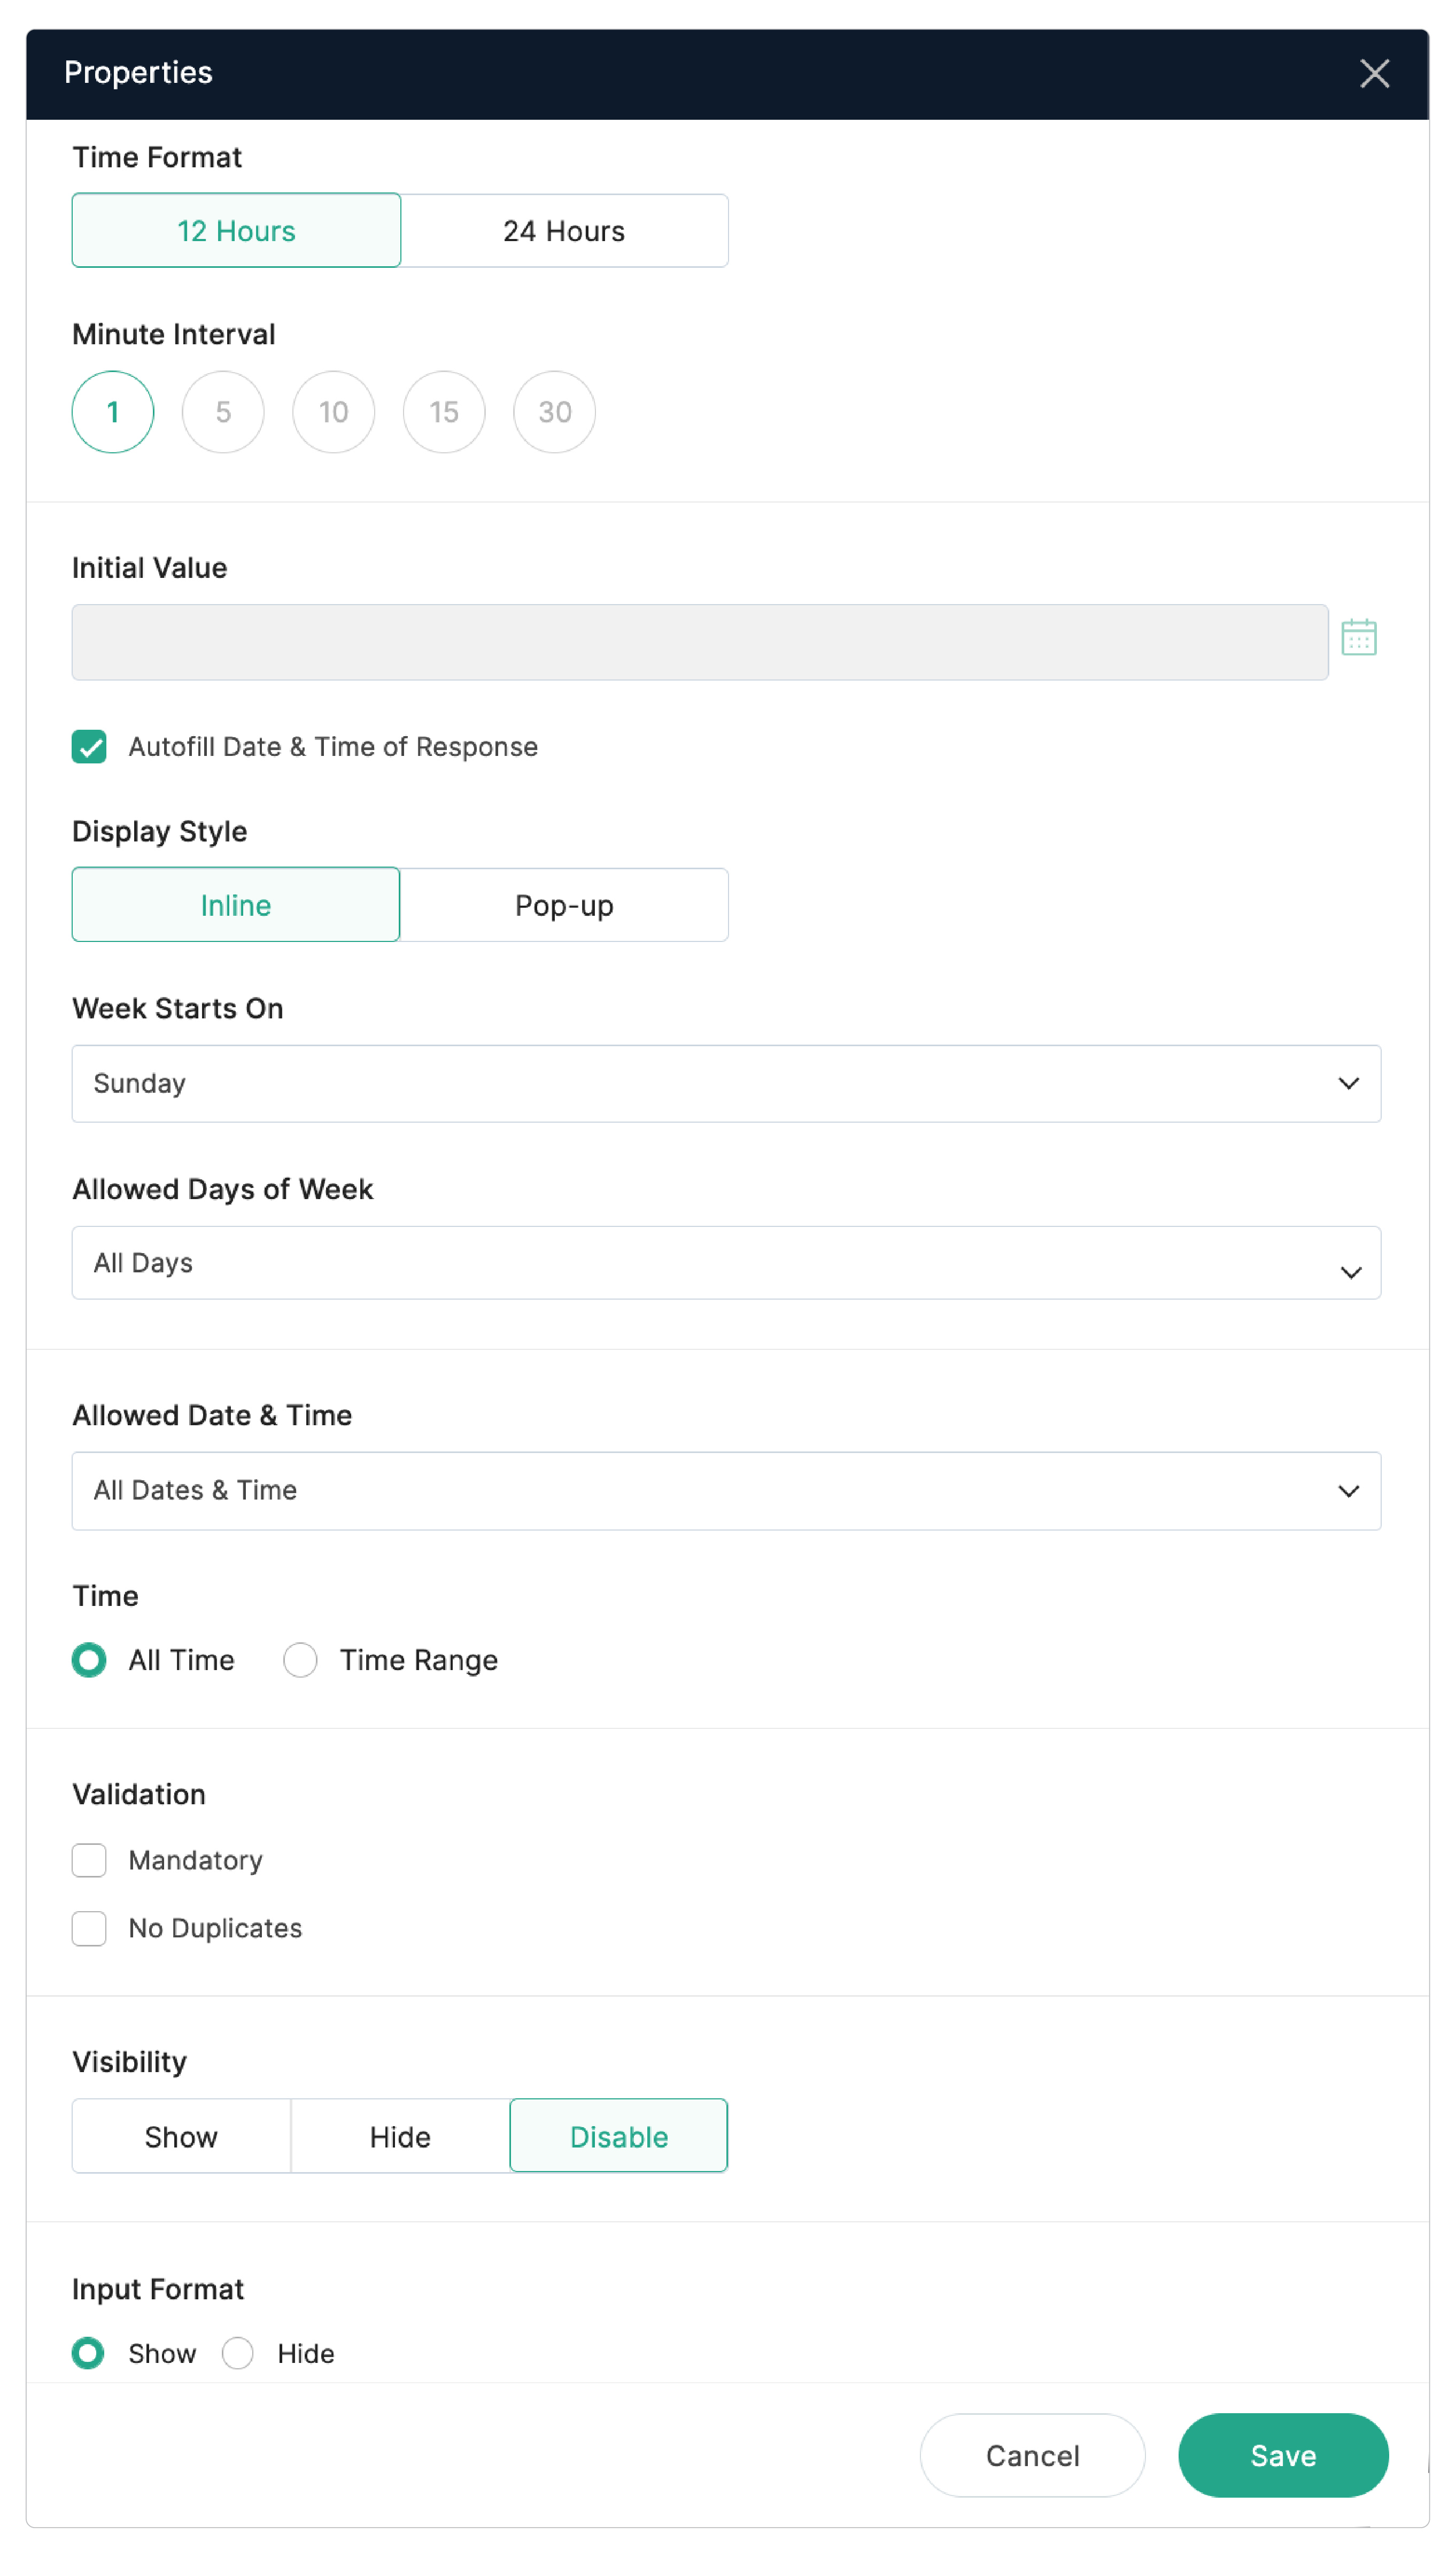The height and width of the screenshot is (2557, 1456).
Task: Set Visibility to Show
Action: 180,2136
